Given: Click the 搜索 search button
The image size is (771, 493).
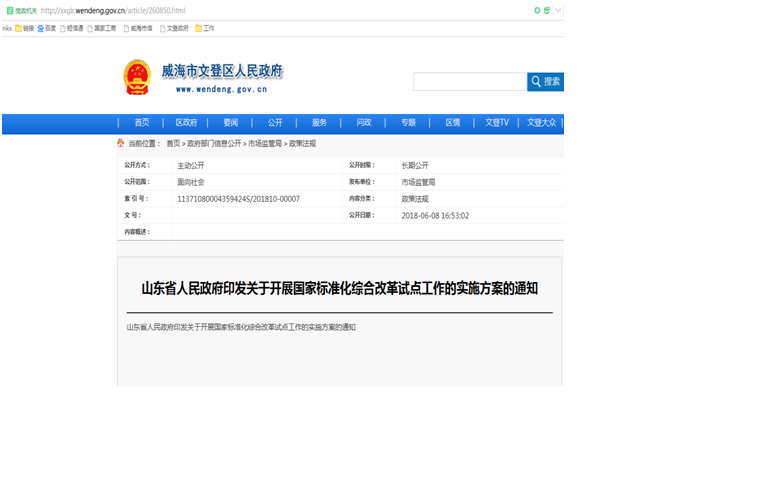Looking at the screenshot, I should [546, 81].
